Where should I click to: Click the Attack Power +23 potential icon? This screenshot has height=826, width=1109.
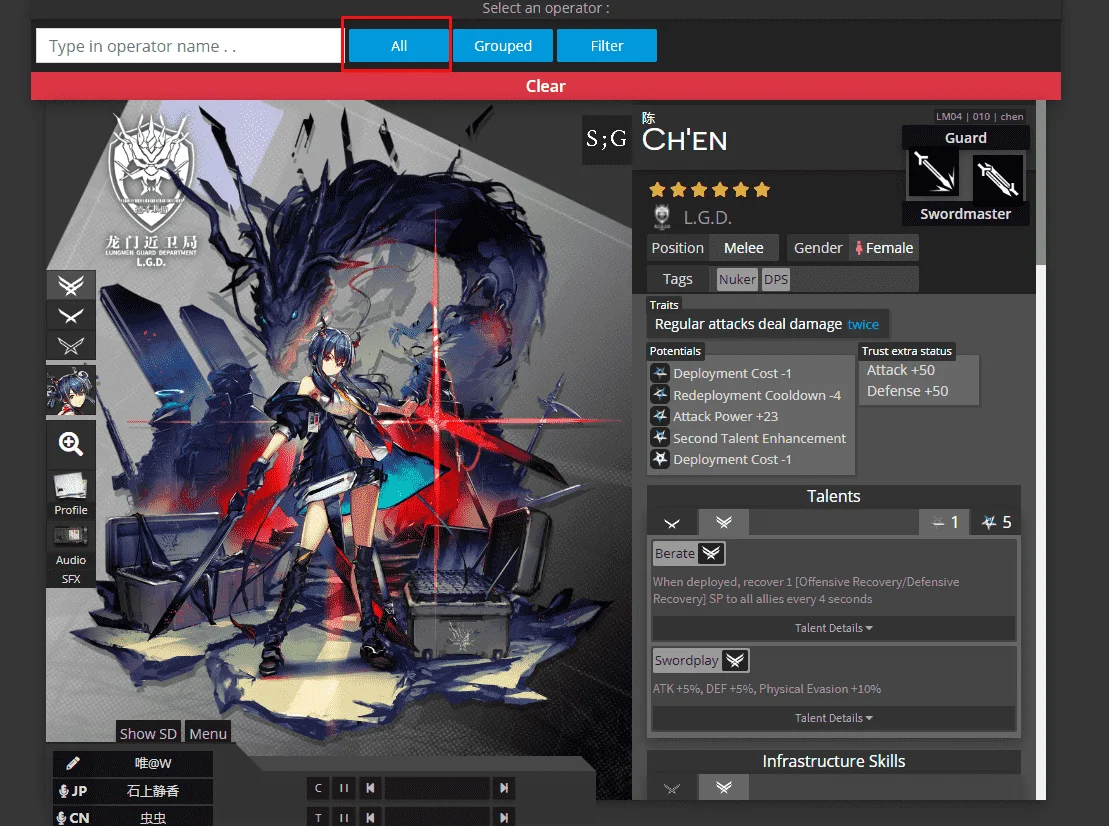[x=660, y=416]
